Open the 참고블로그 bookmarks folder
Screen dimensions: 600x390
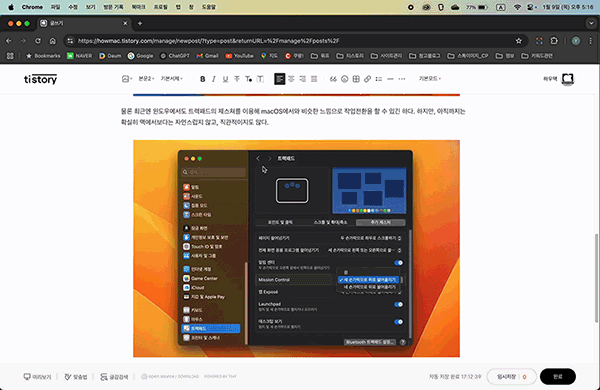(x=424, y=56)
